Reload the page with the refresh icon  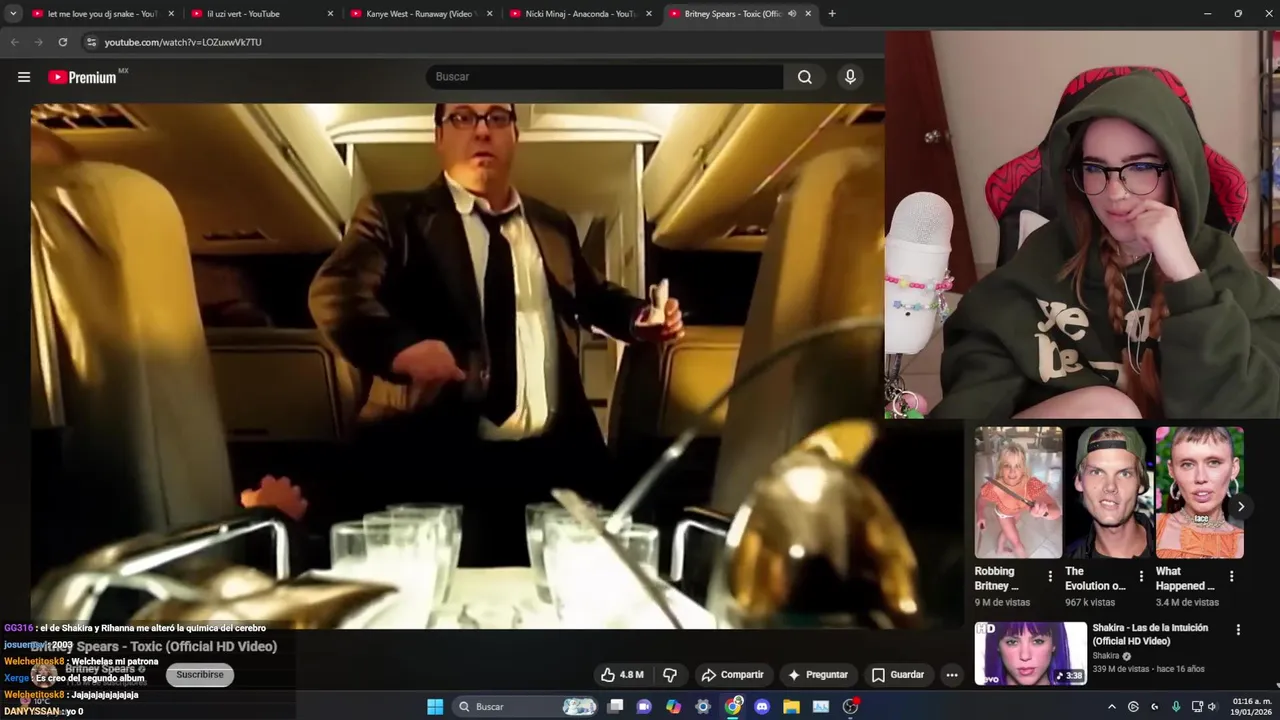[x=62, y=42]
